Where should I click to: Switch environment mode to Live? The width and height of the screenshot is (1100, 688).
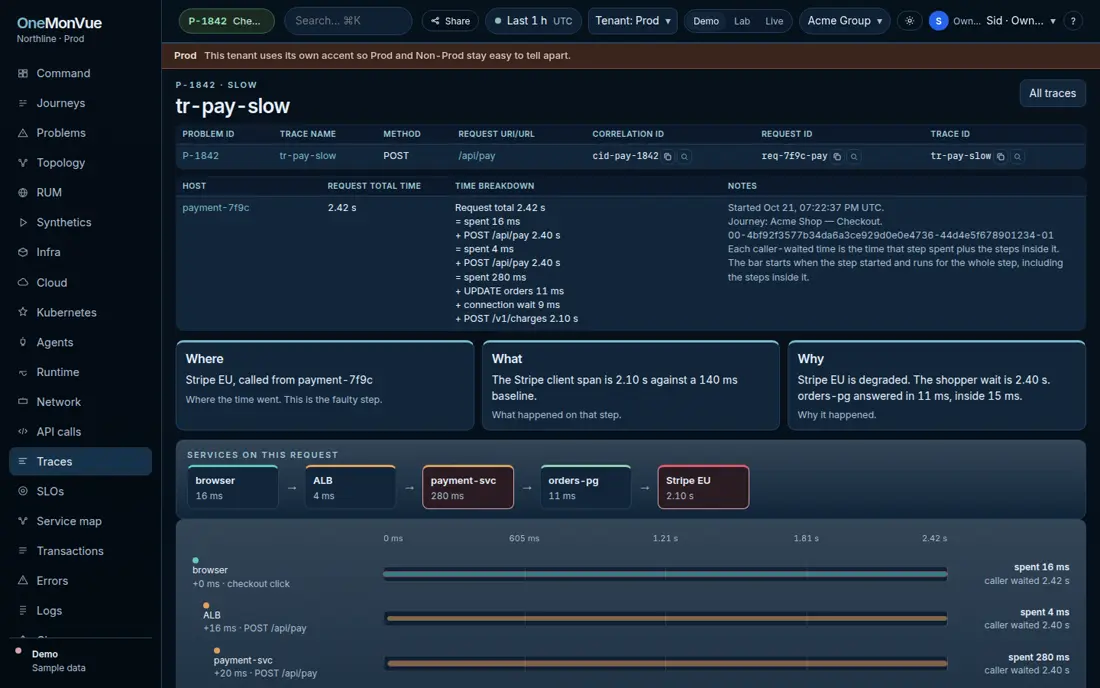774,21
